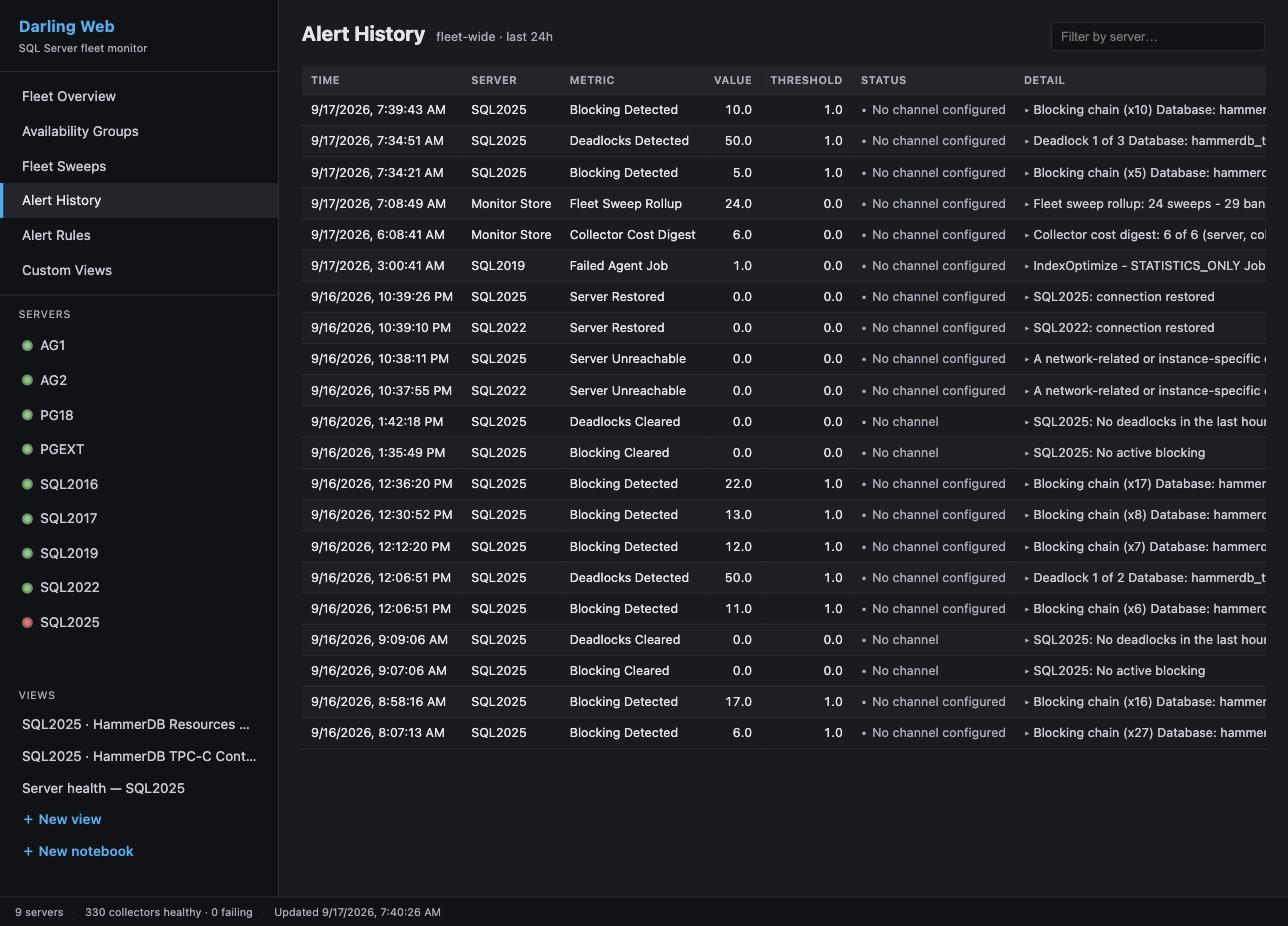This screenshot has width=1288, height=926.
Task: Click the Collector Cost Digest metric cell
Action: tap(633, 235)
